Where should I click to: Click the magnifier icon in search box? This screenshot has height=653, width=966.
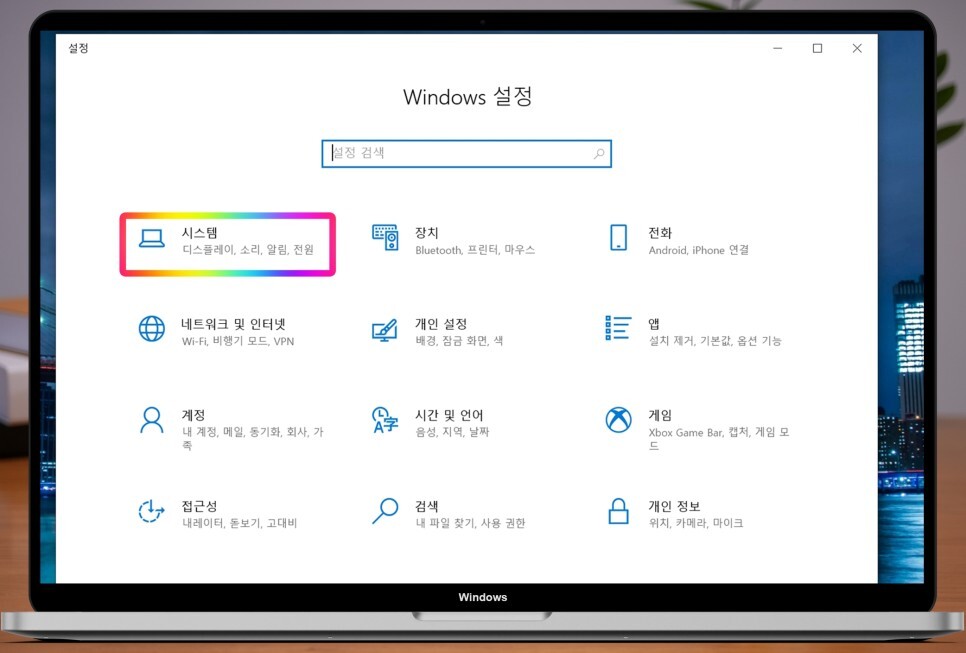(x=599, y=153)
